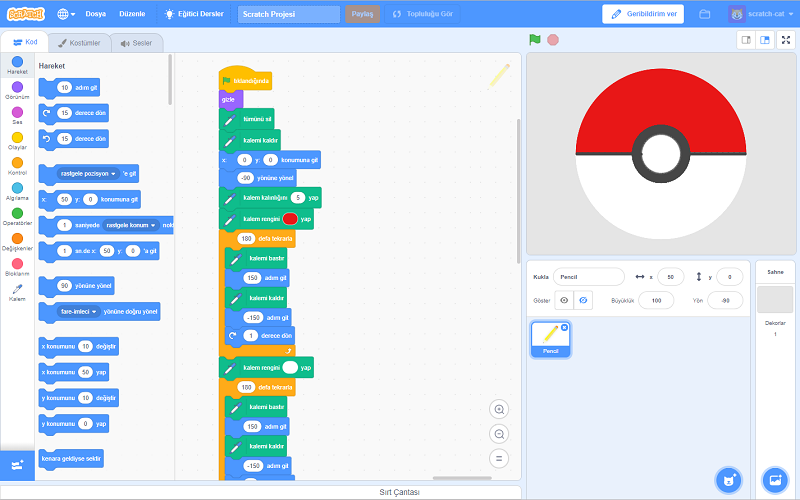Click the Choose a Backdrop button

[775, 480]
